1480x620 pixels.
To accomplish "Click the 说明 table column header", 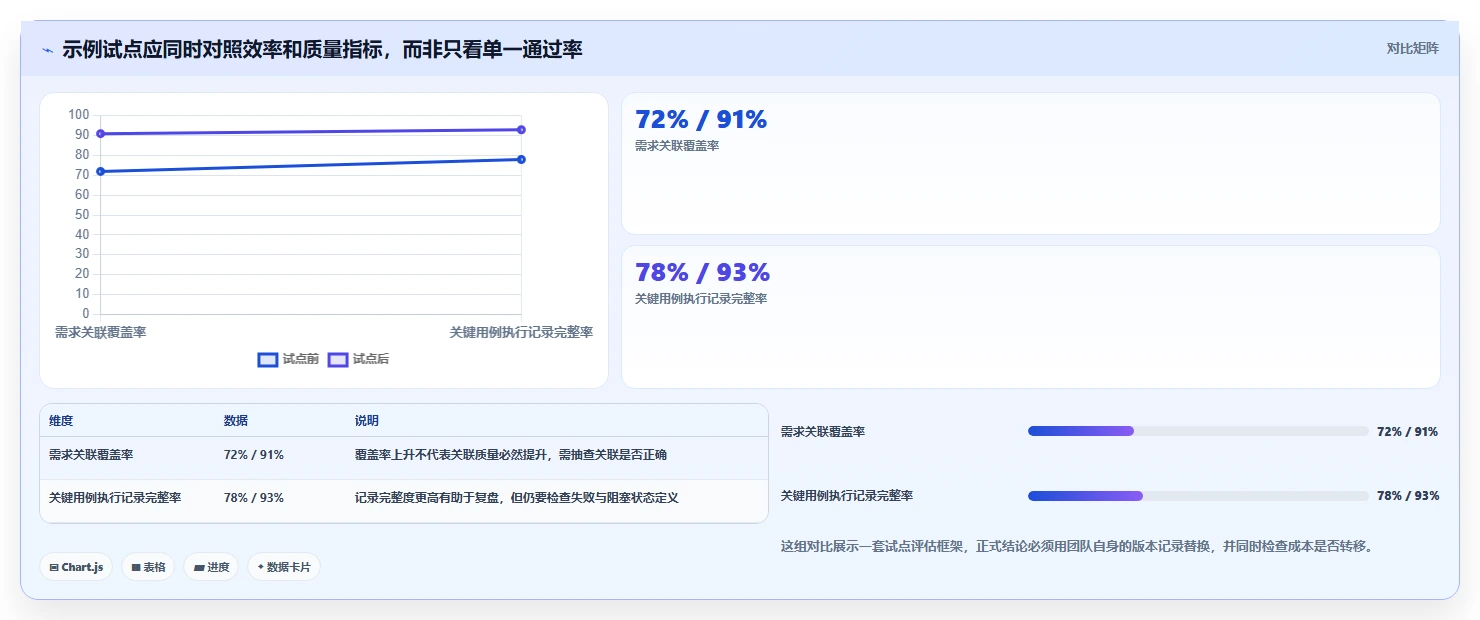I will (367, 421).
